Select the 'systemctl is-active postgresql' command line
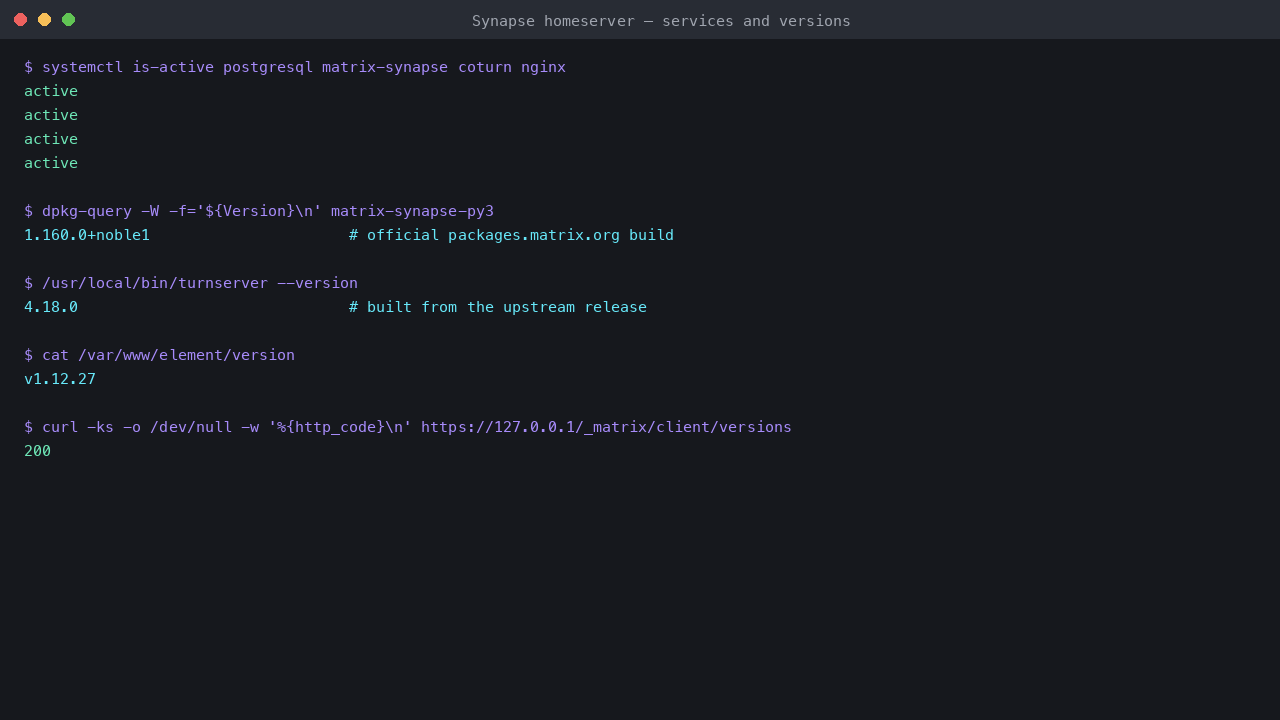 pyautogui.click(x=295, y=67)
